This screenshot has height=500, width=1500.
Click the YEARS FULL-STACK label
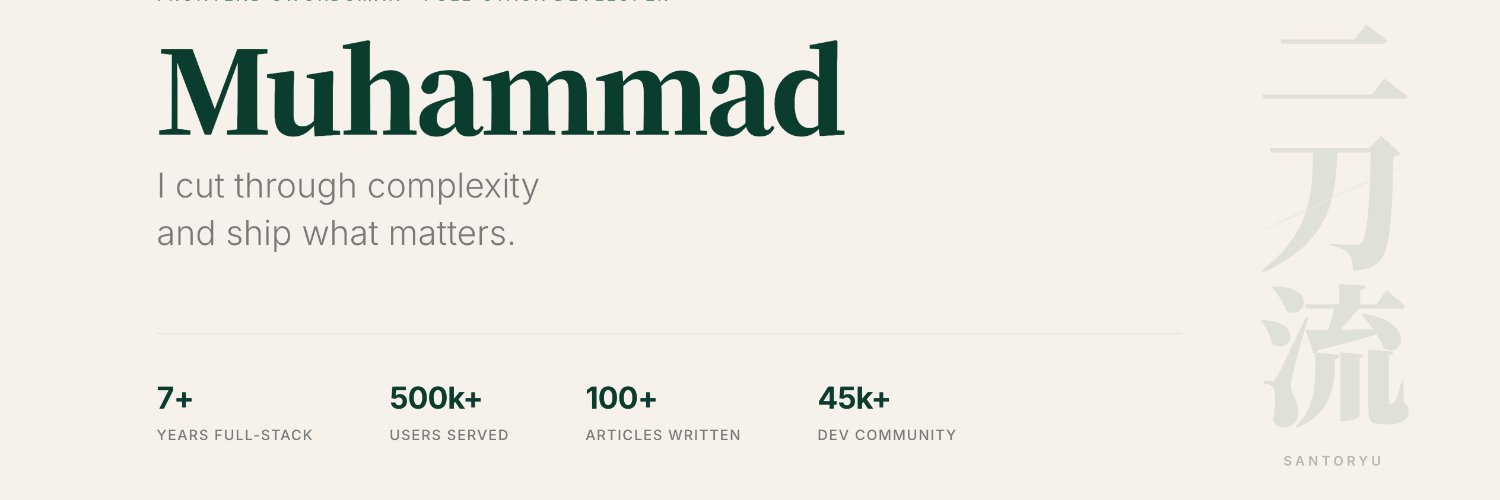coord(235,435)
